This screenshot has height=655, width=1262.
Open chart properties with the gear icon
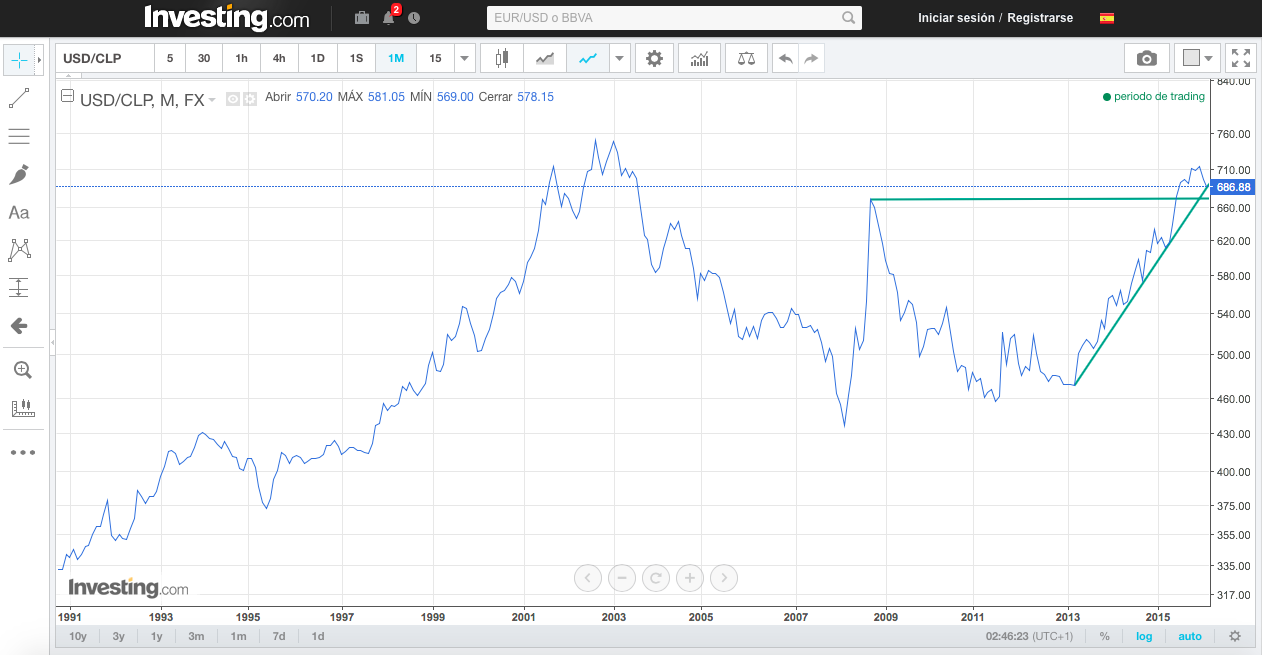[x=654, y=59]
